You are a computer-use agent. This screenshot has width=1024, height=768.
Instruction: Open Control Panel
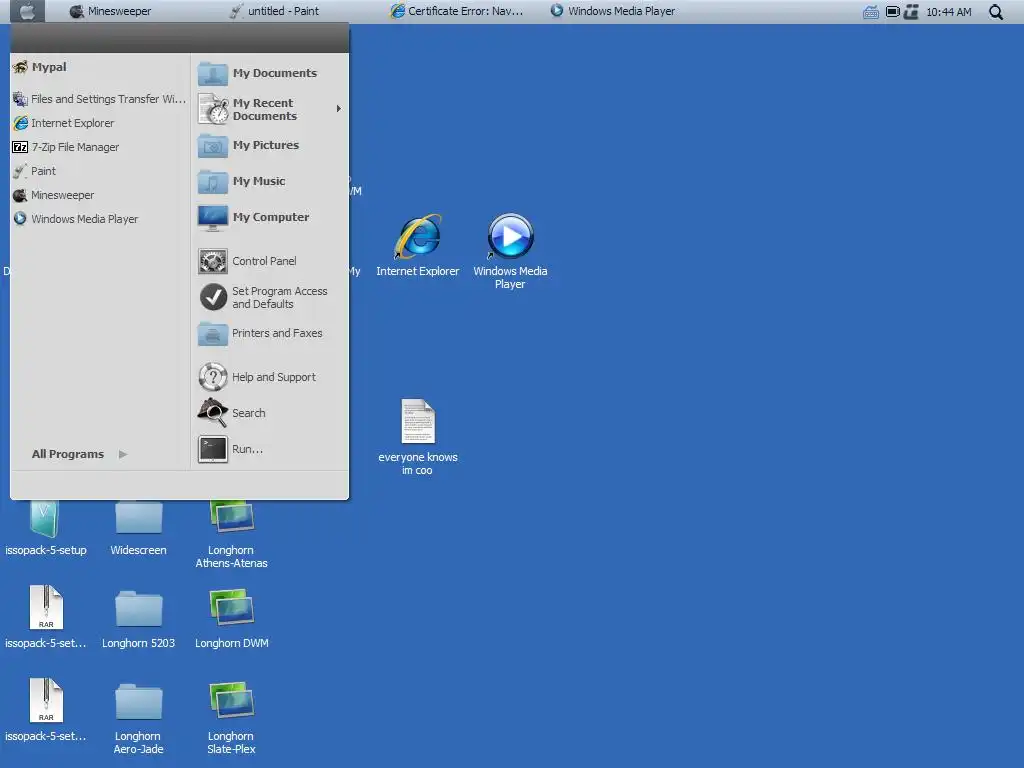[270, 261]
